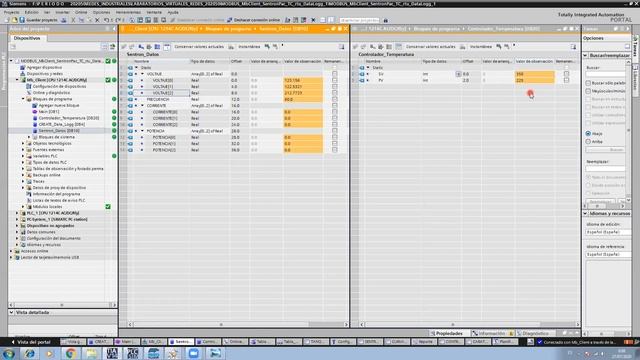Click Vista del portal button
Image resolution: width=640 pixels, height=360 pixels.
pos(31,342)
